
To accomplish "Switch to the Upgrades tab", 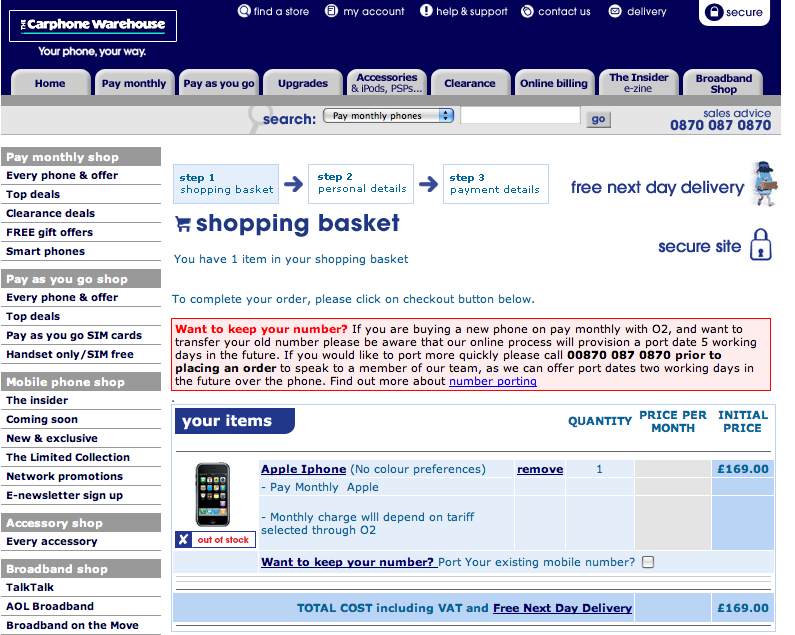I will 303,83.
